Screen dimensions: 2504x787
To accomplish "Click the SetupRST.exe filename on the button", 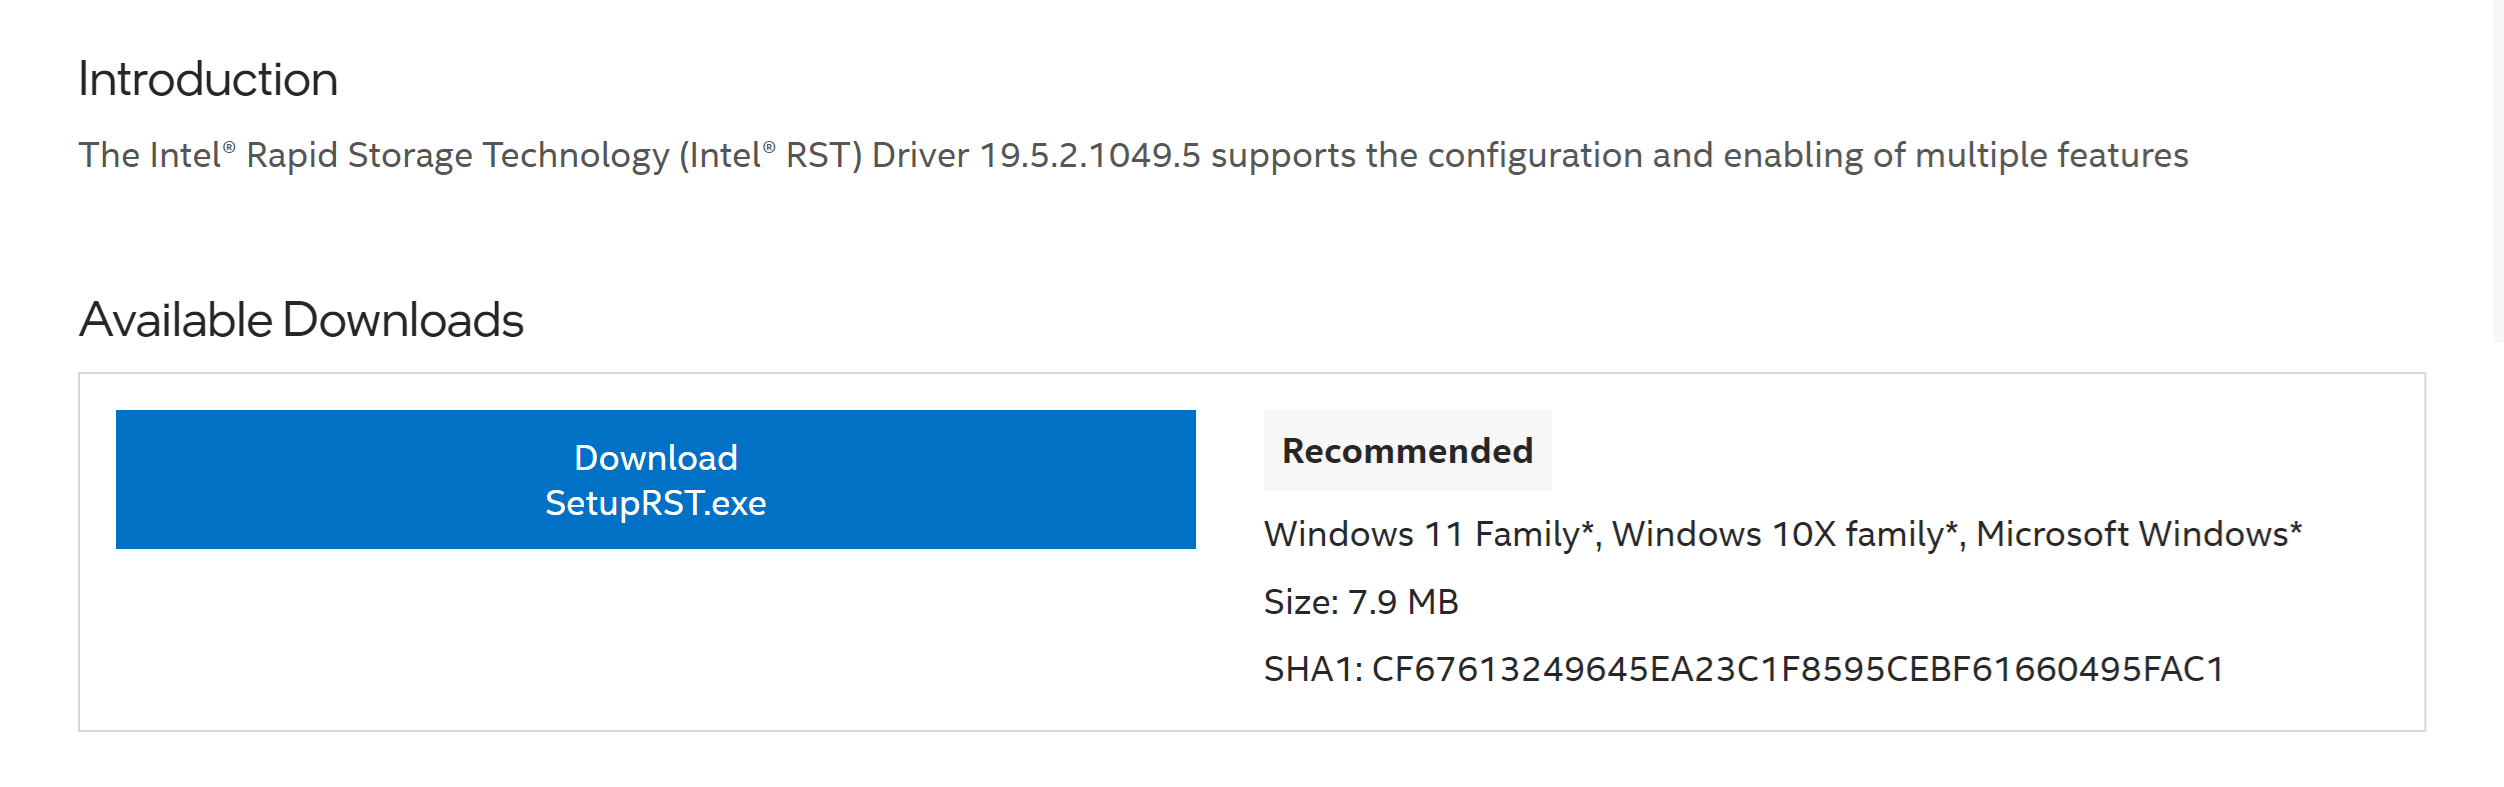I will pos(655,504).
